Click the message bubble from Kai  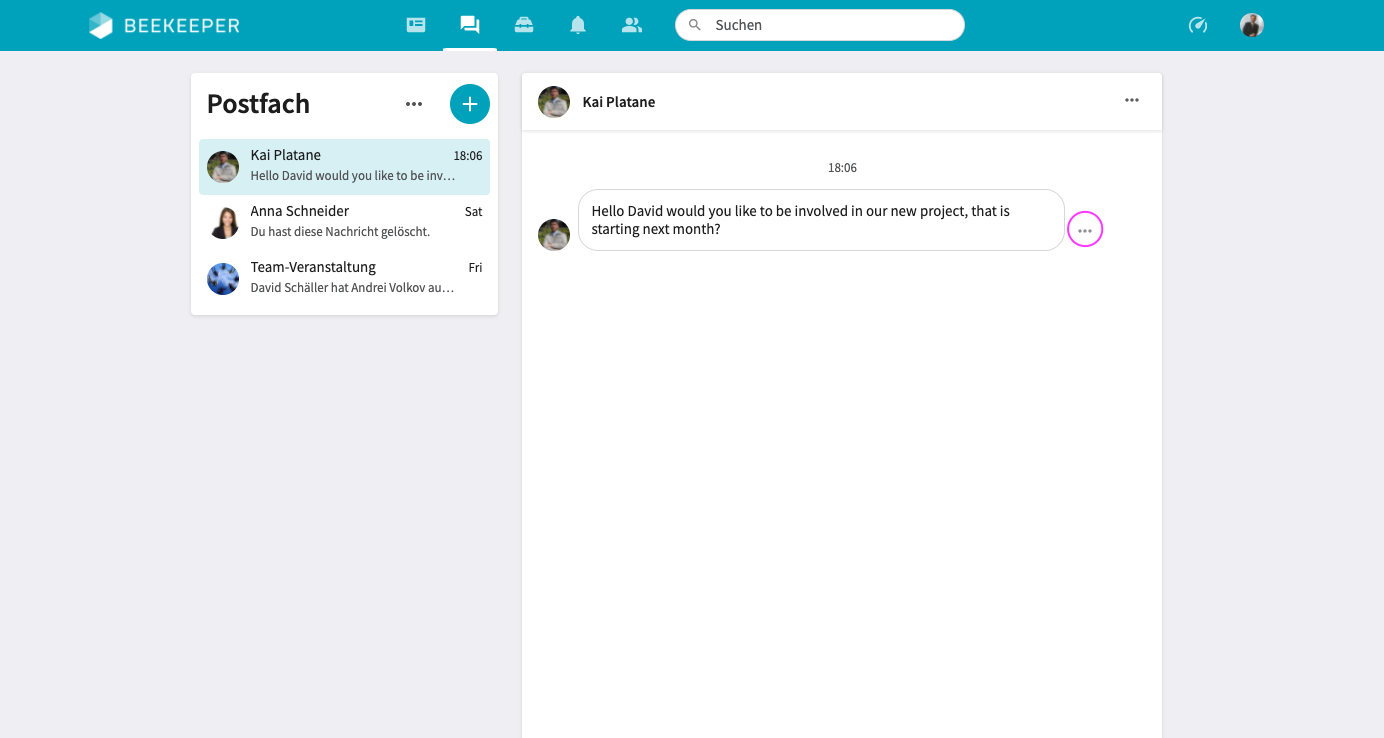tap(820, 220)
